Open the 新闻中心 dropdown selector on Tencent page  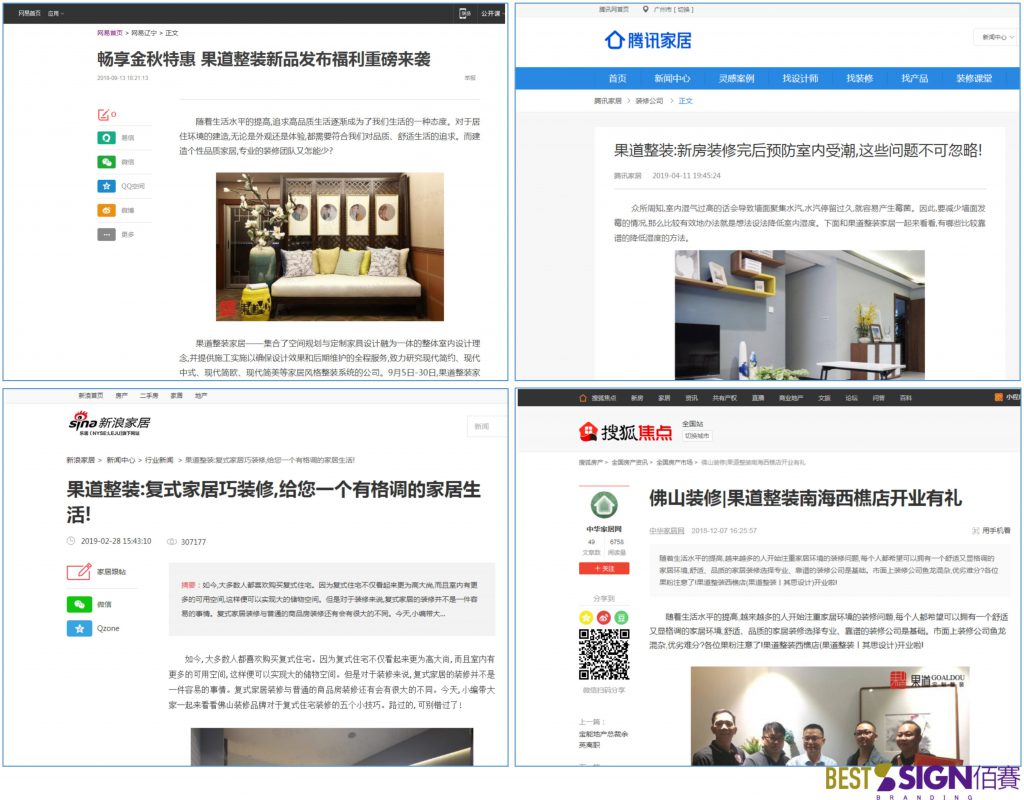997,37
